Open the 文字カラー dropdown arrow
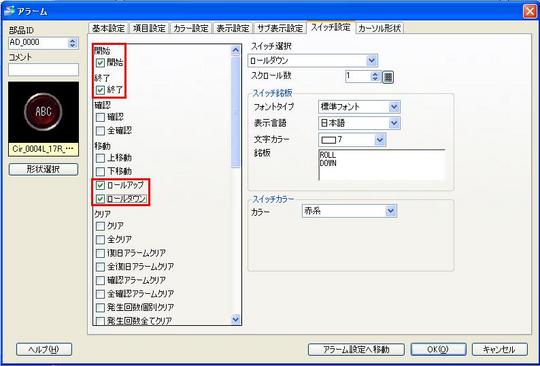 380,140
